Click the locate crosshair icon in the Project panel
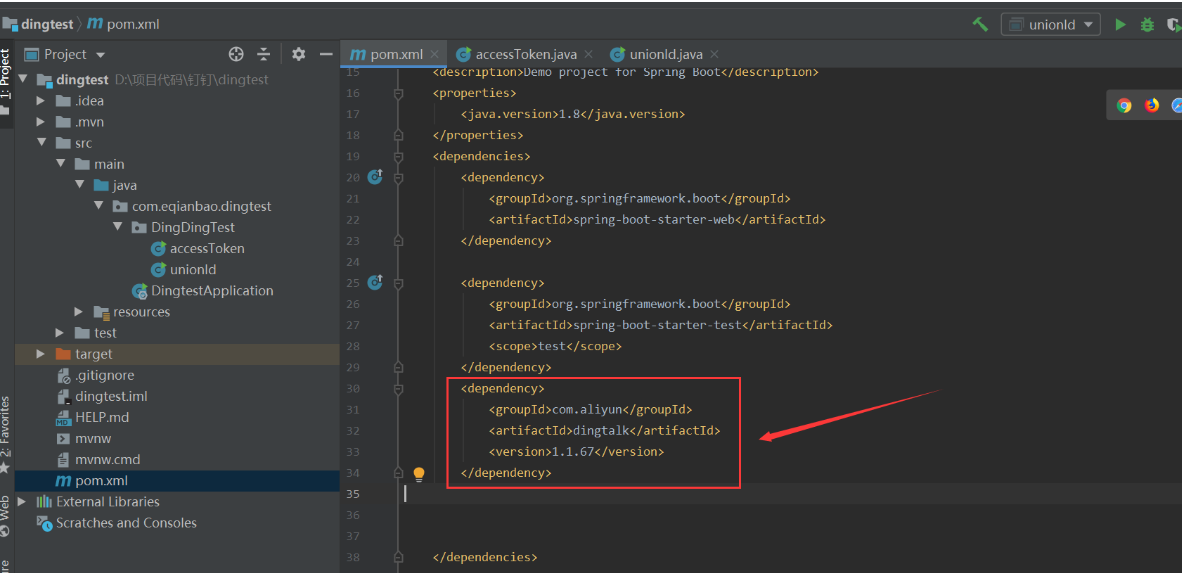Viewport: 1182px width, 573px height. coord(236,54)
